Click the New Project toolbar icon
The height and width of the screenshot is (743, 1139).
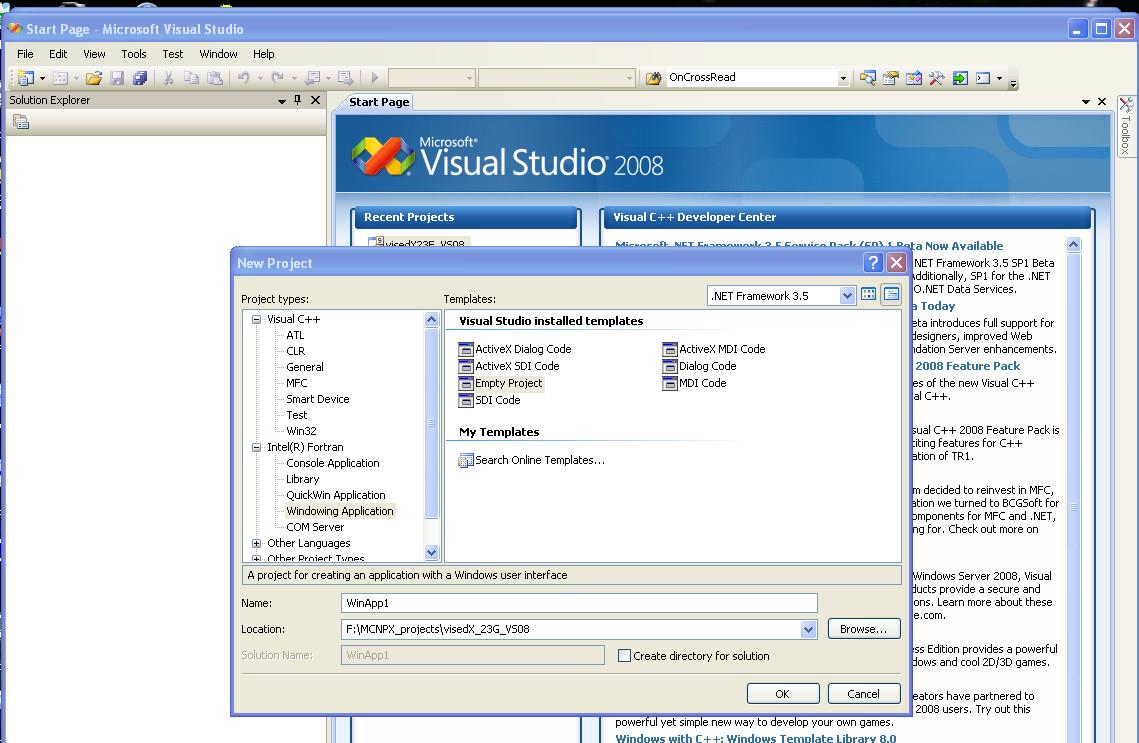(25, 78)
